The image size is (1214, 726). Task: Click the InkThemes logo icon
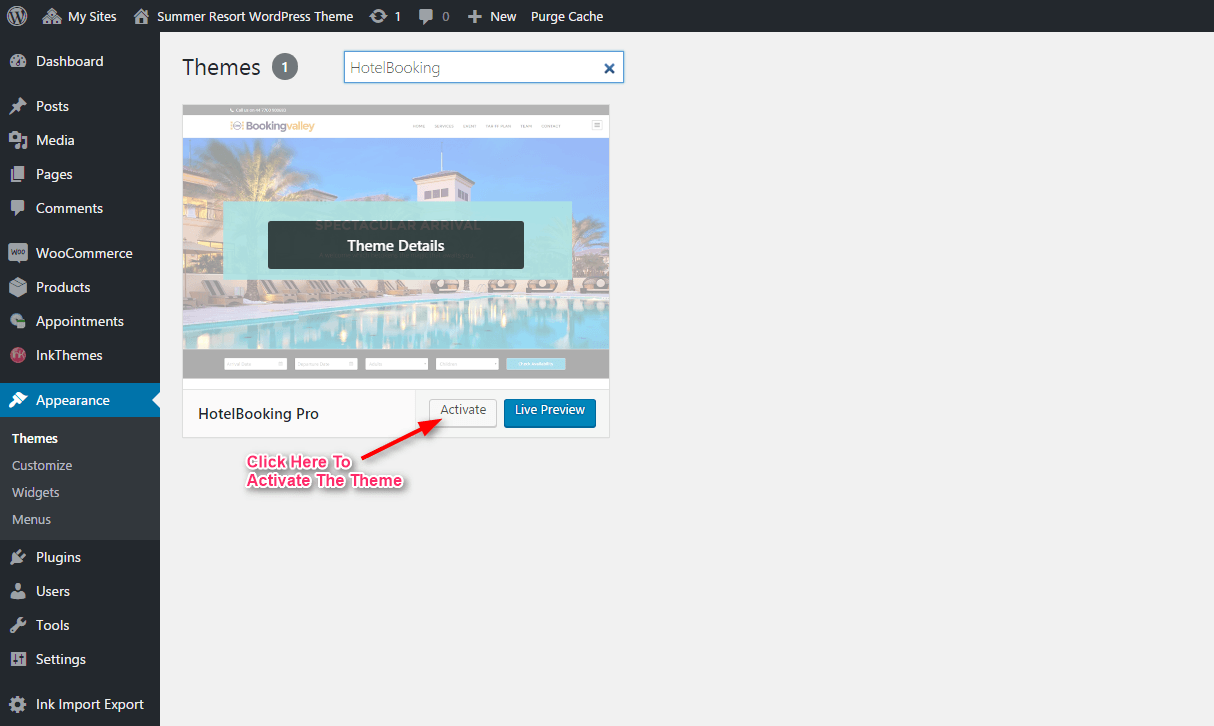[18, 355]
